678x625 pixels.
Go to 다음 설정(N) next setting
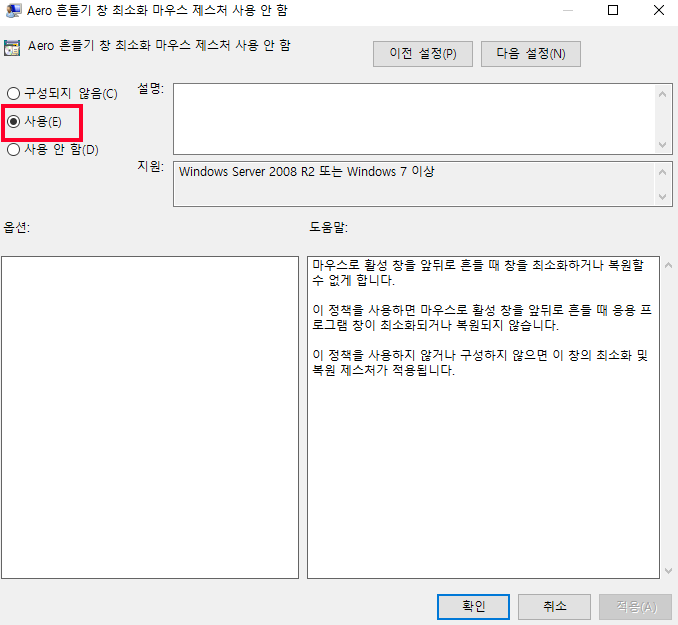point(531,54)
